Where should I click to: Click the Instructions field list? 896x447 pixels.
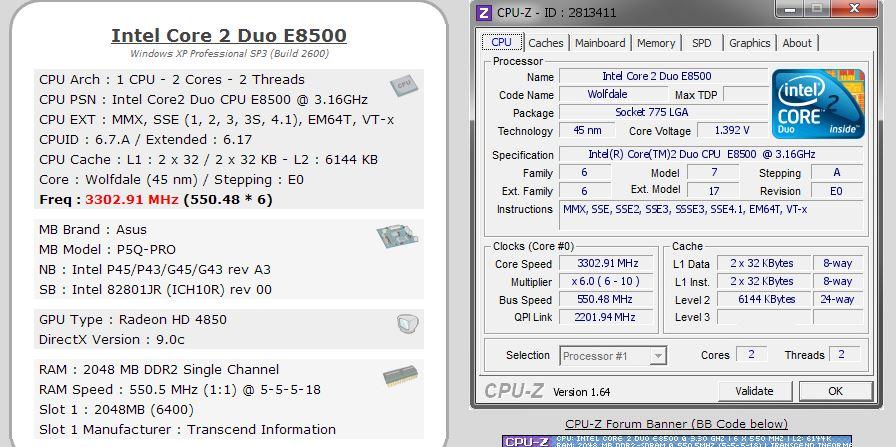(x=710, y=215)
